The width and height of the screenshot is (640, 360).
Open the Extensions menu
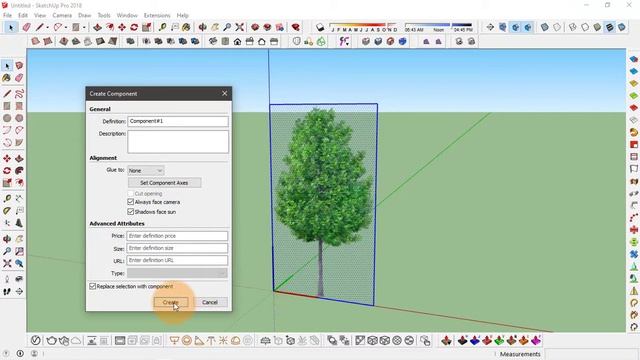tap(157, 15)
